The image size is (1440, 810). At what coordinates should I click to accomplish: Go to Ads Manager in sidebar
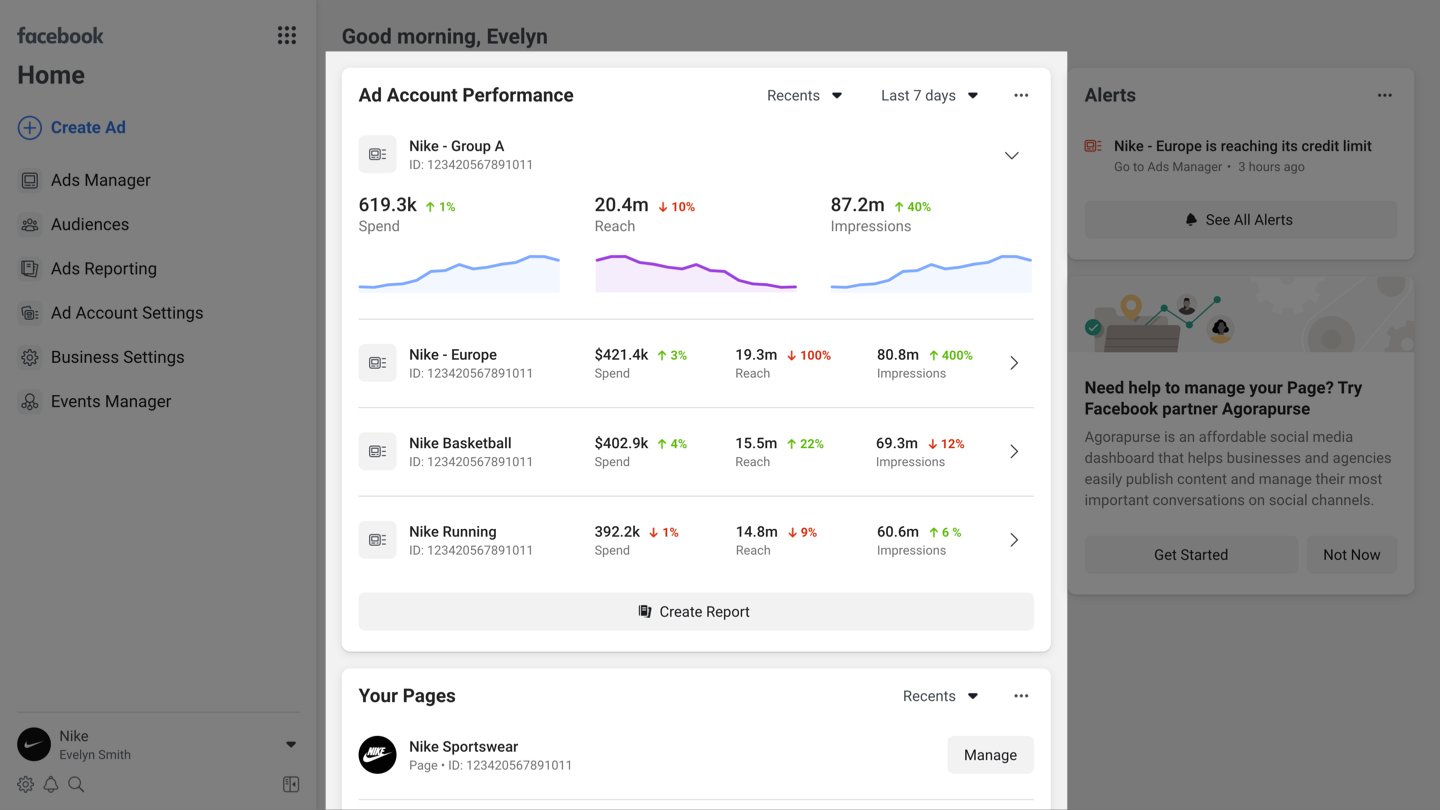tap(100, 180)
